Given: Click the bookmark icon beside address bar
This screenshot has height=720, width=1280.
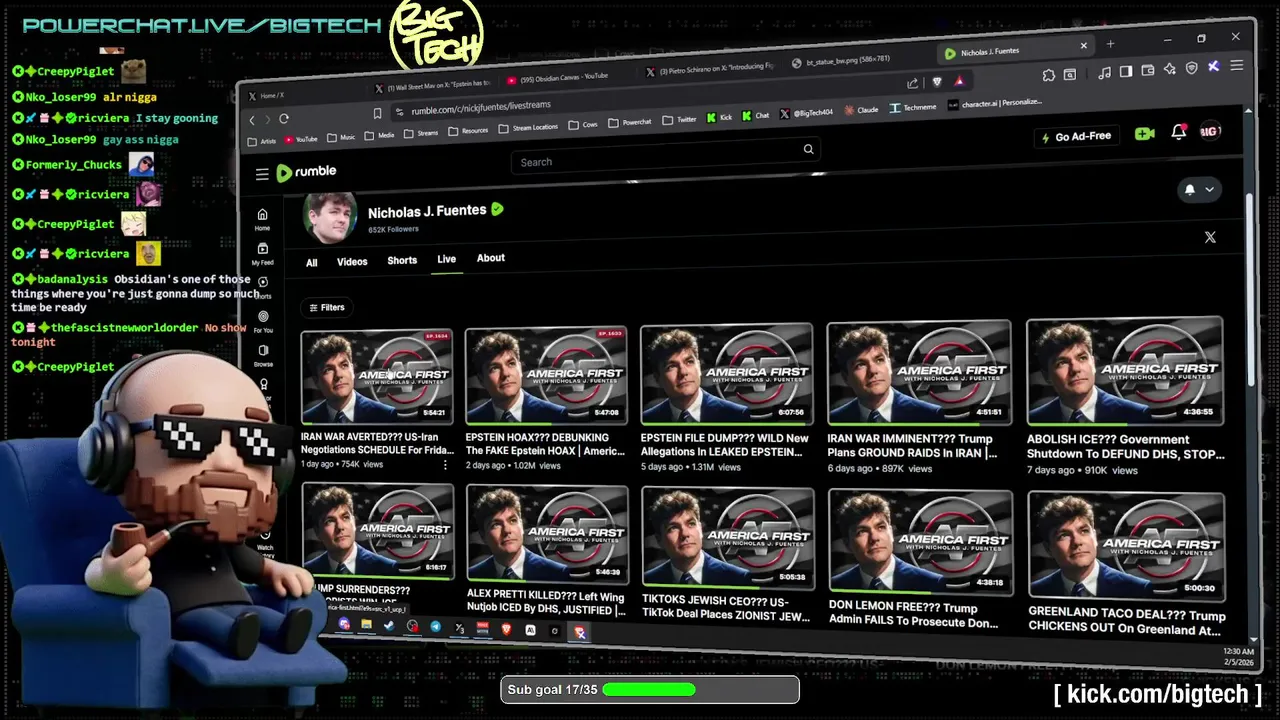Looking at the screenshot, I should click(377, 113).
